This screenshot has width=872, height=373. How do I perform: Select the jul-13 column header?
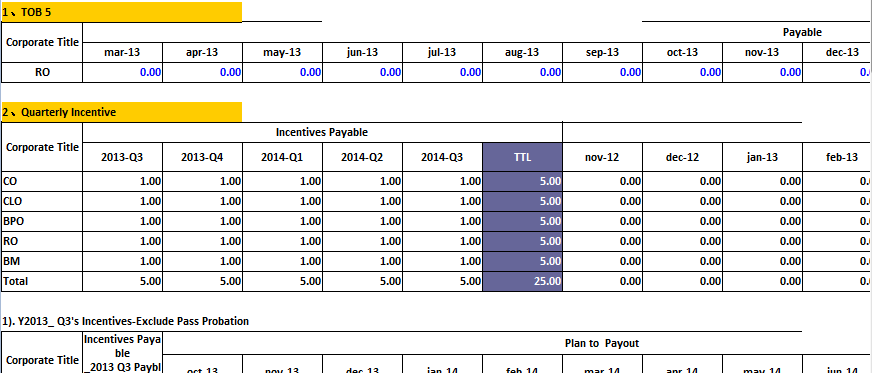click(x=443, y=53)
